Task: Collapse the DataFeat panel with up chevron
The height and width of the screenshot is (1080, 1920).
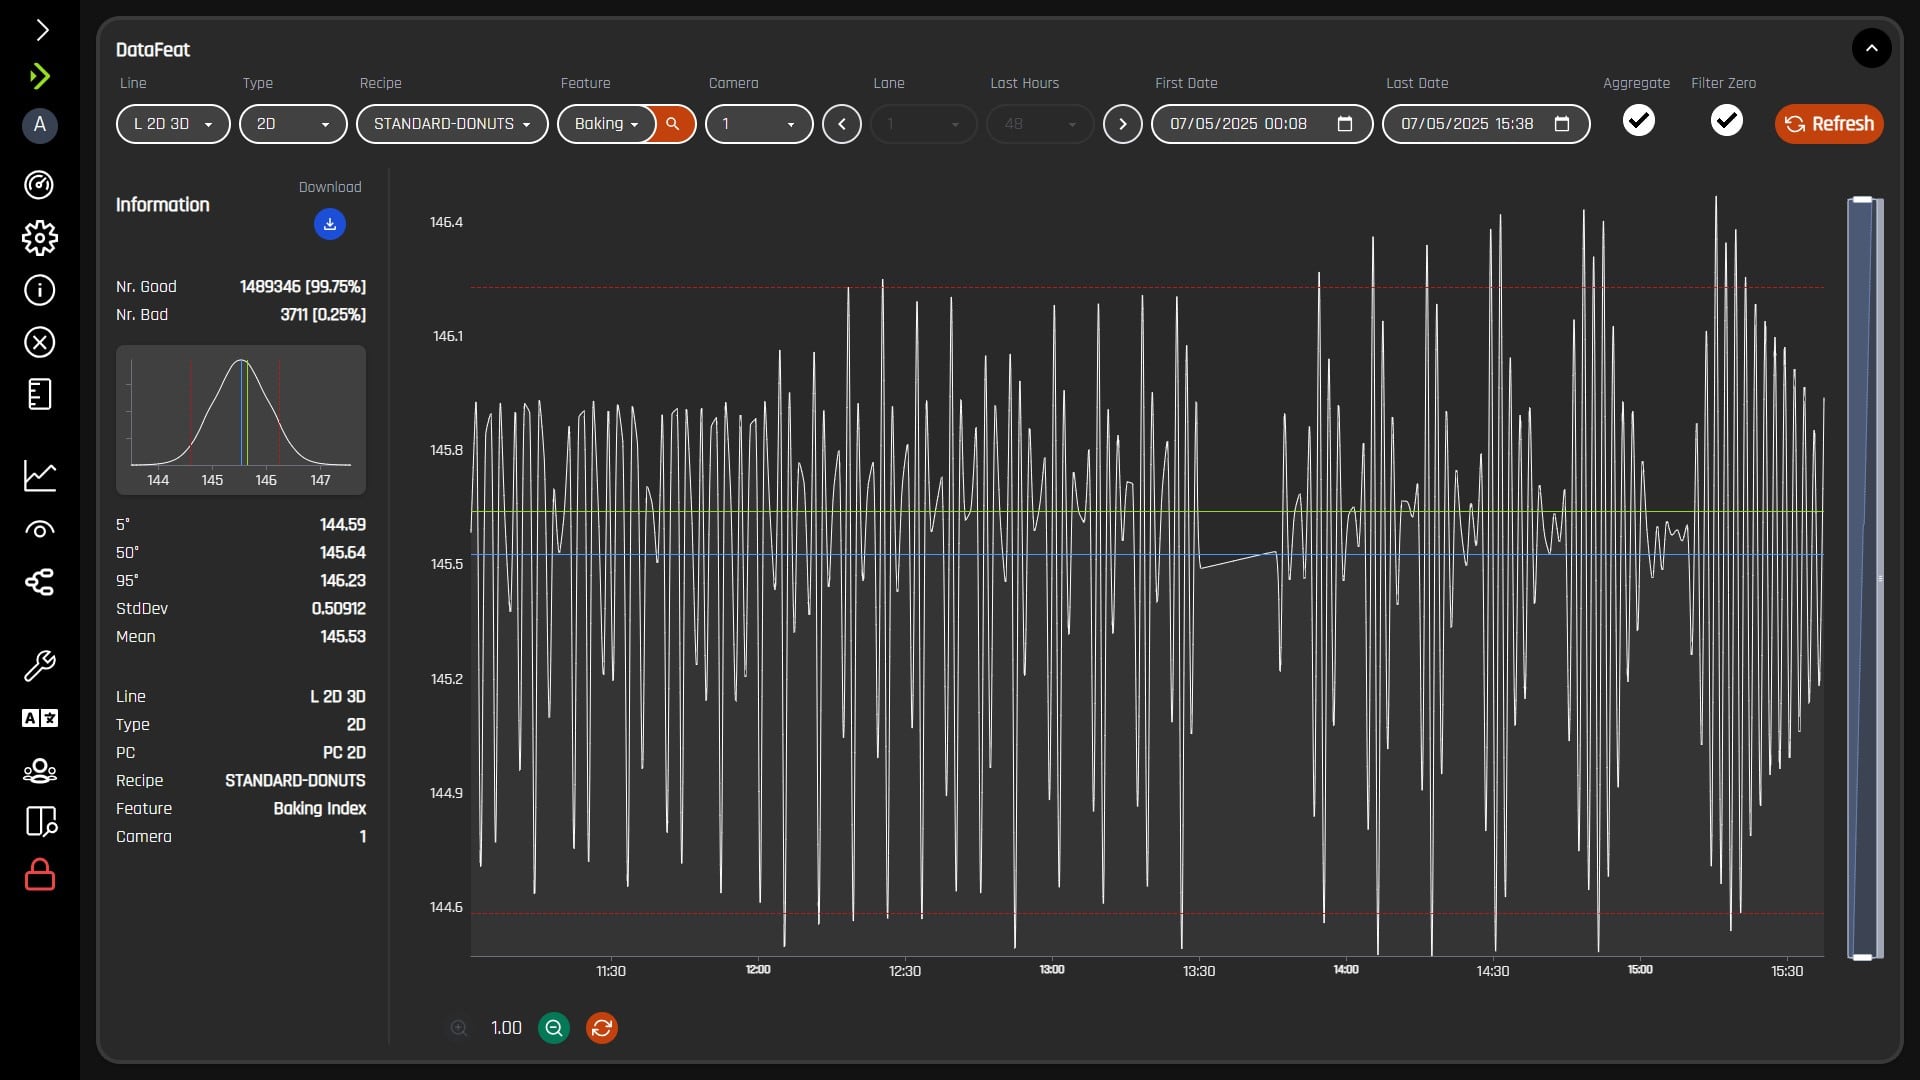Action: (1871, 48)
